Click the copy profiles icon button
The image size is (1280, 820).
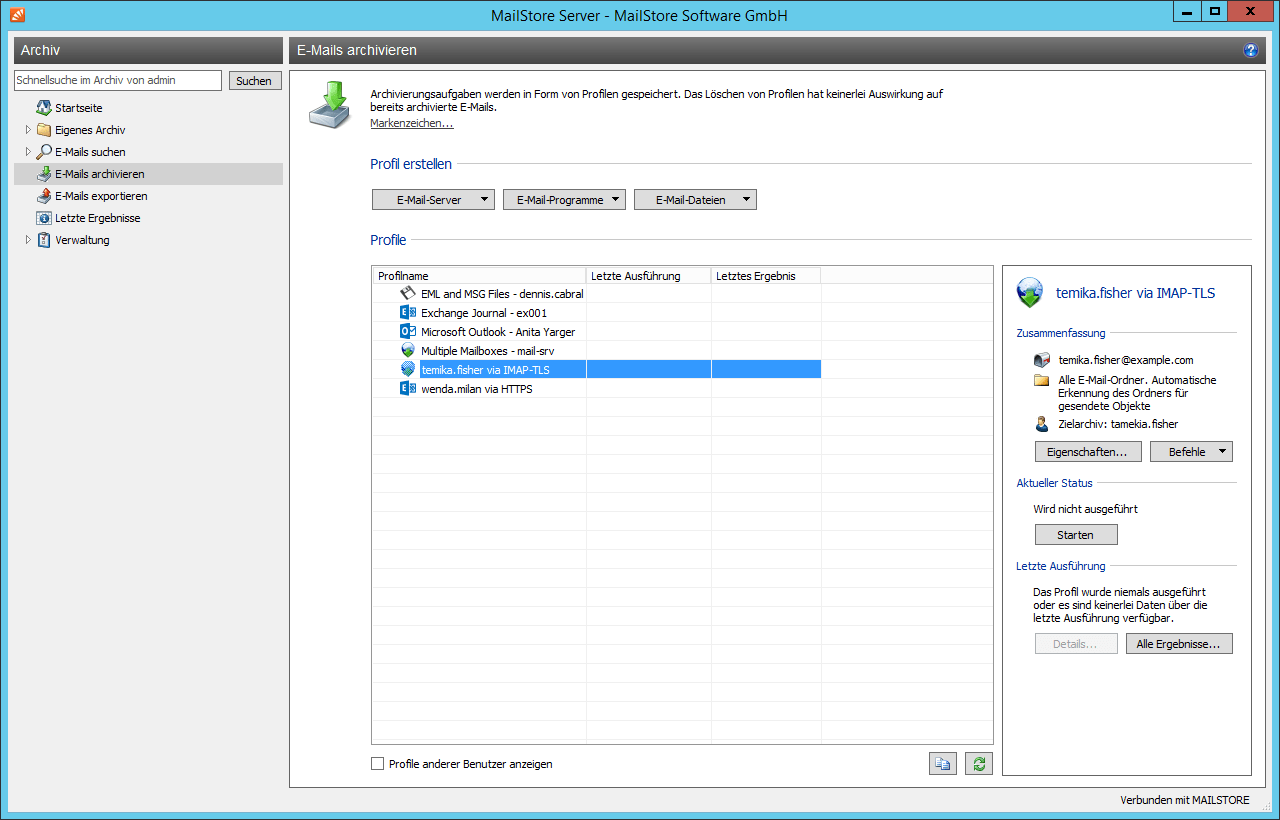click(942, 764)
